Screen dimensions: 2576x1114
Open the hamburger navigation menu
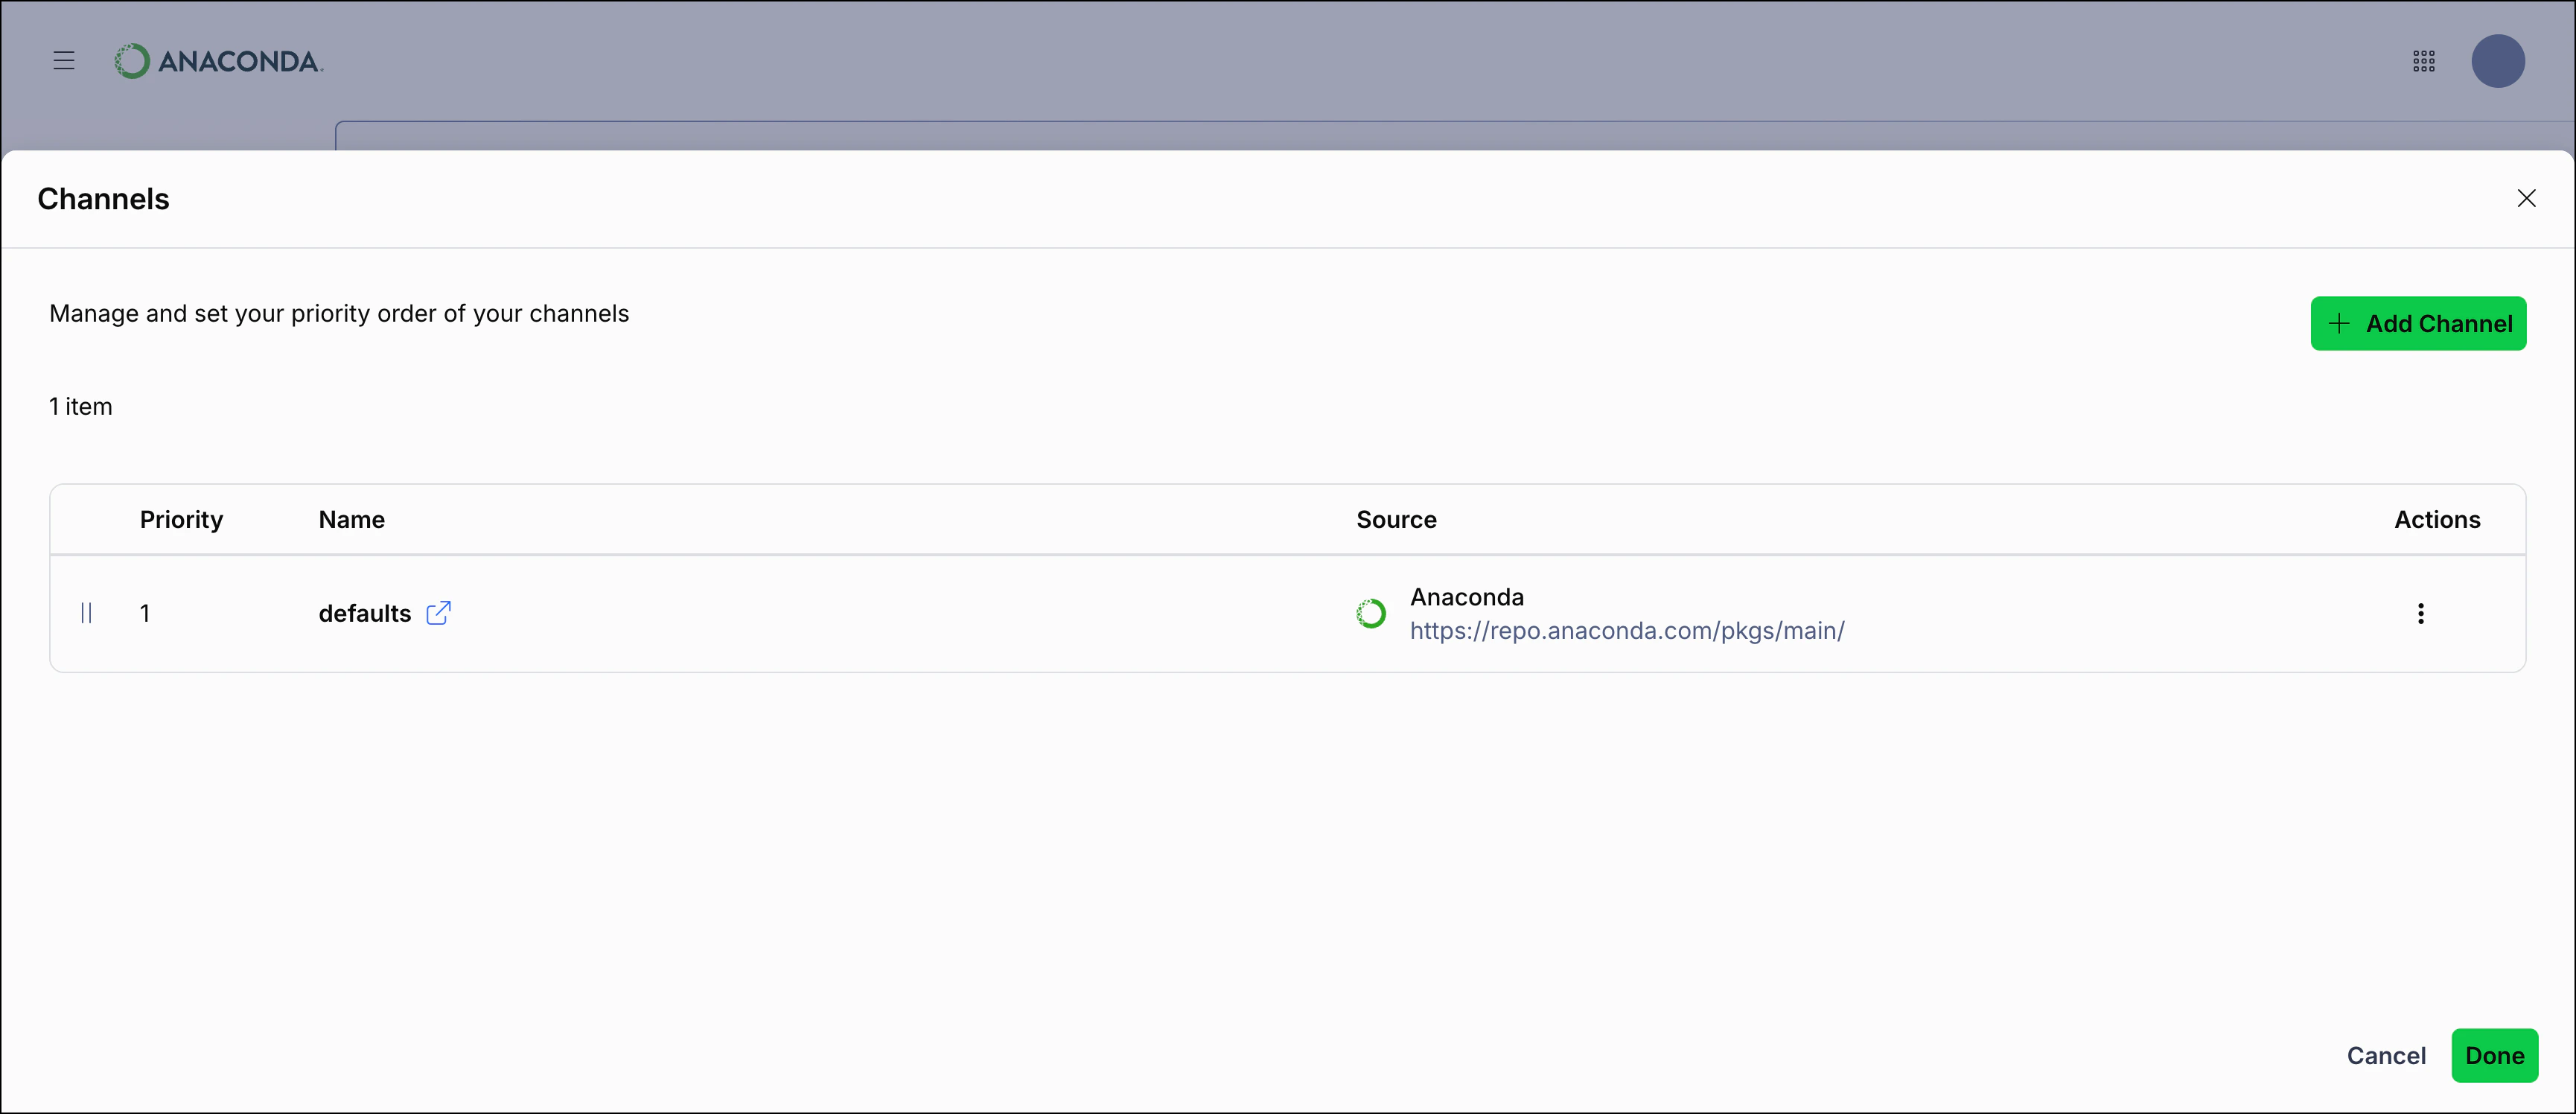tap(63, 60)
